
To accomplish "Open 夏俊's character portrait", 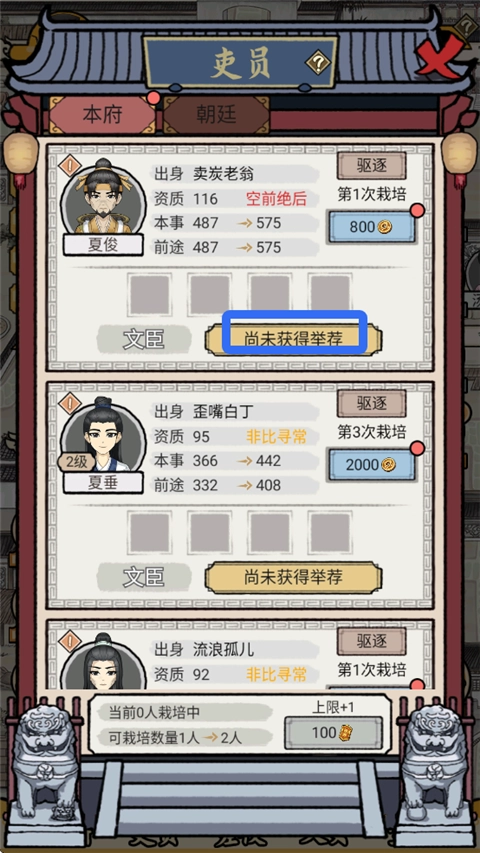I will [103, 197].
